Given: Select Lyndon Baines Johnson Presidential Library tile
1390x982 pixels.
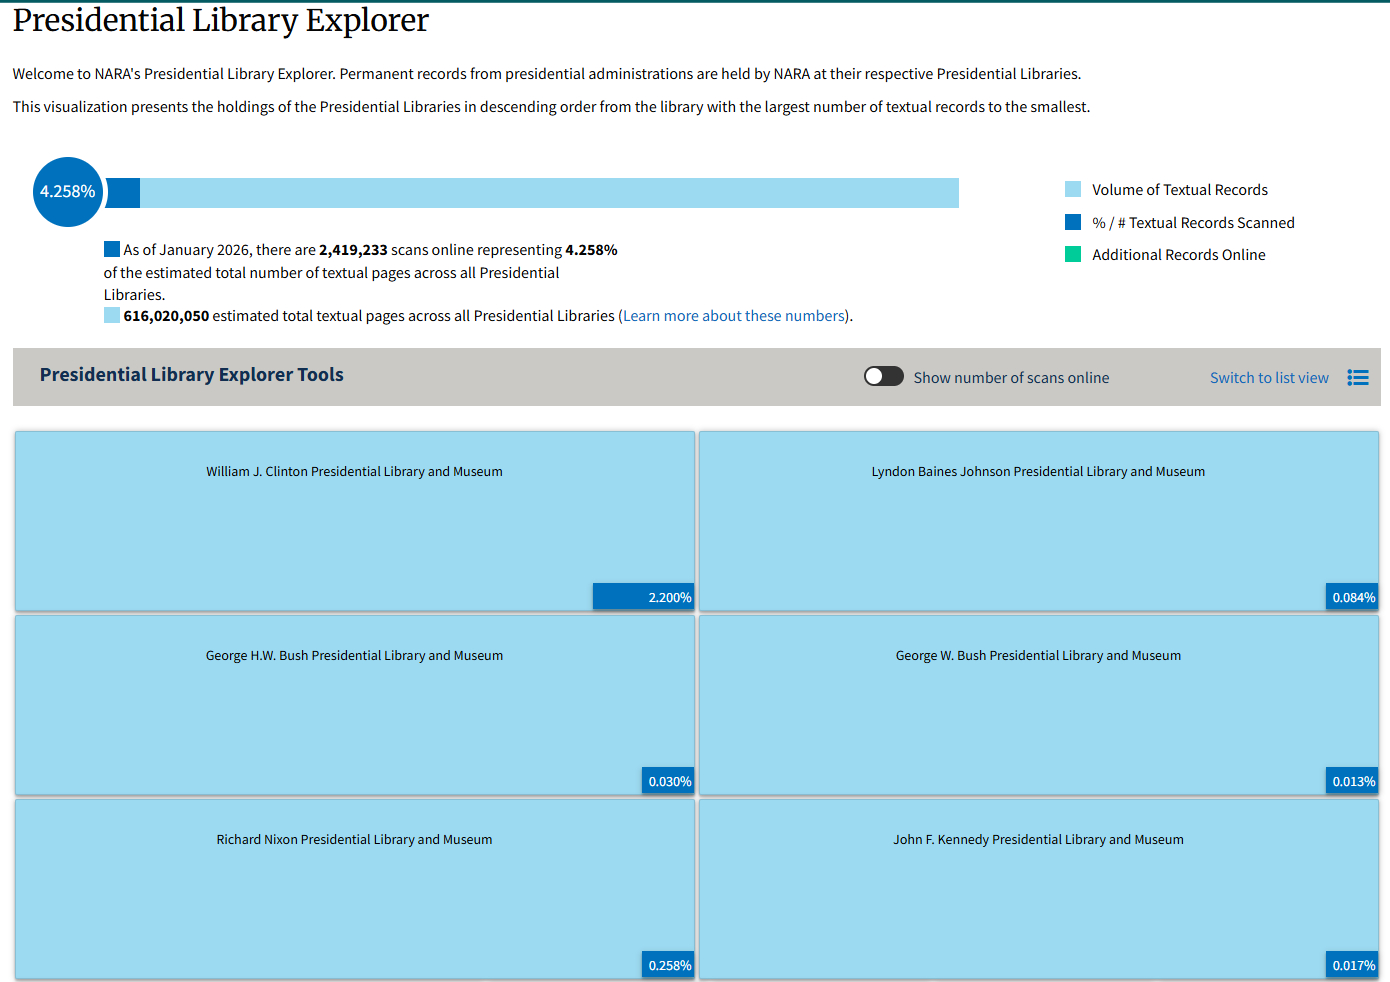Looking at the screenshot, I should point(1038,520).
